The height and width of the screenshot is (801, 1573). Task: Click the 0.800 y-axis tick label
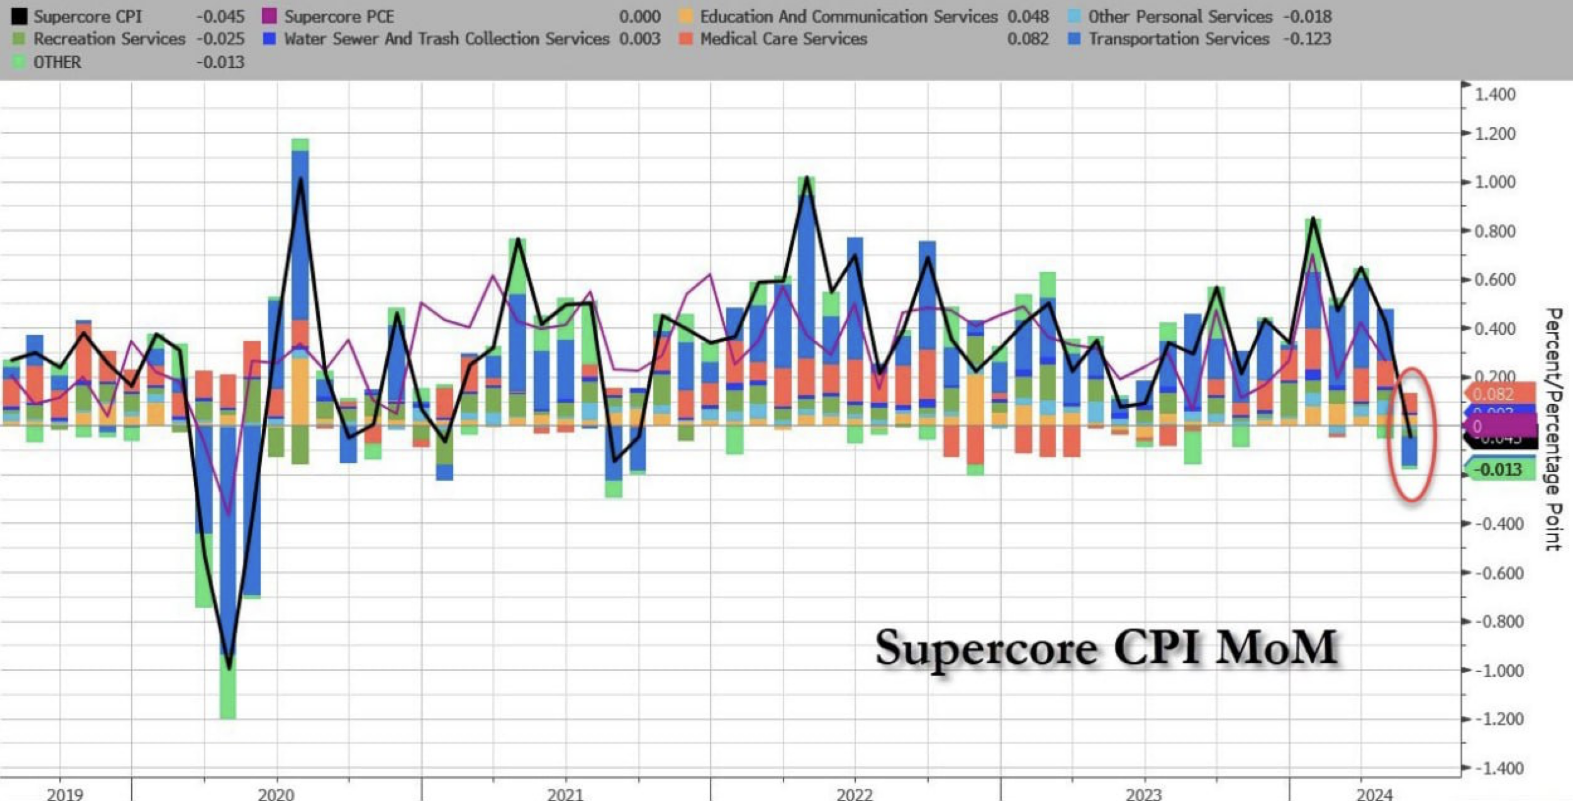(x=1495, y=231)
